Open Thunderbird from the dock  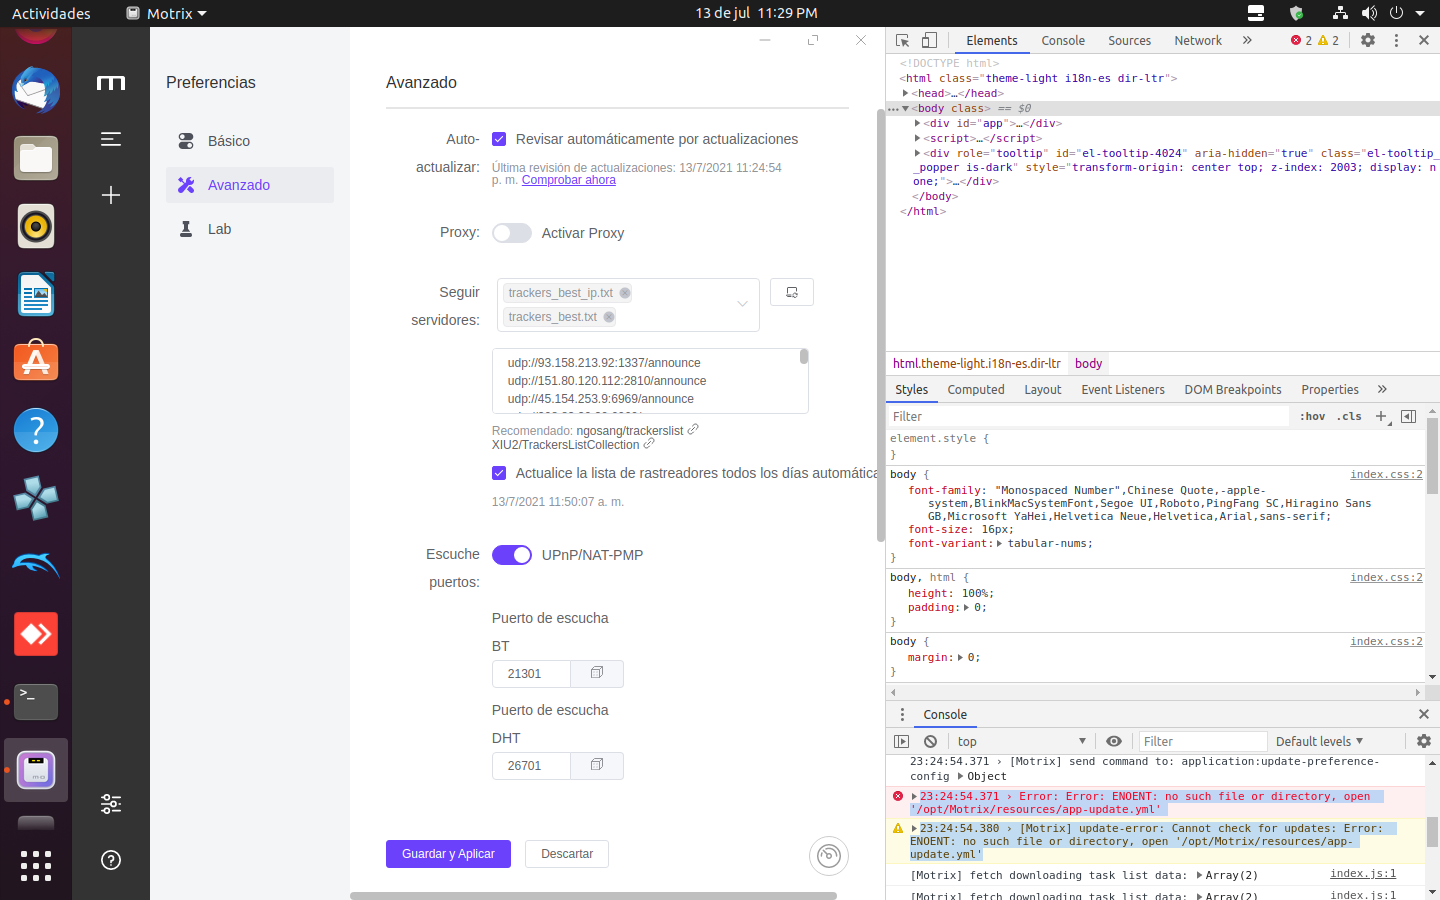point(36,91)
